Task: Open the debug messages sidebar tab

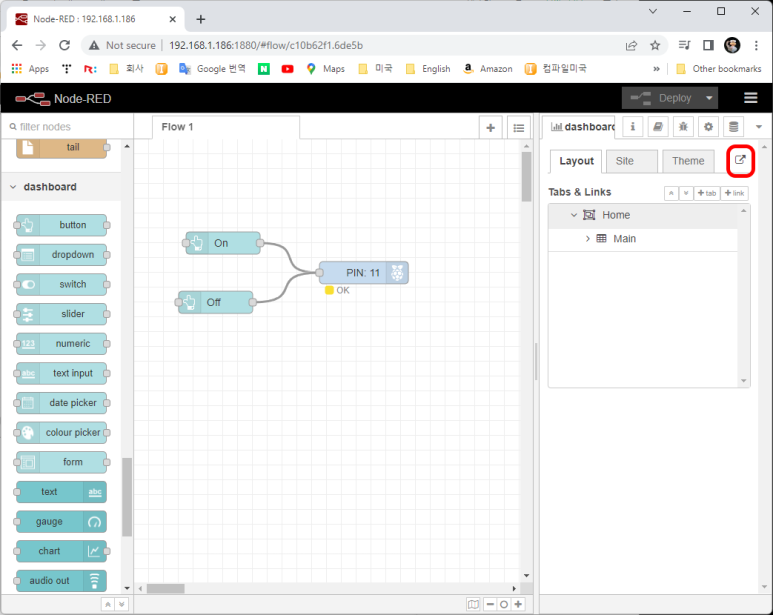Action: click(x=683, y=127)
